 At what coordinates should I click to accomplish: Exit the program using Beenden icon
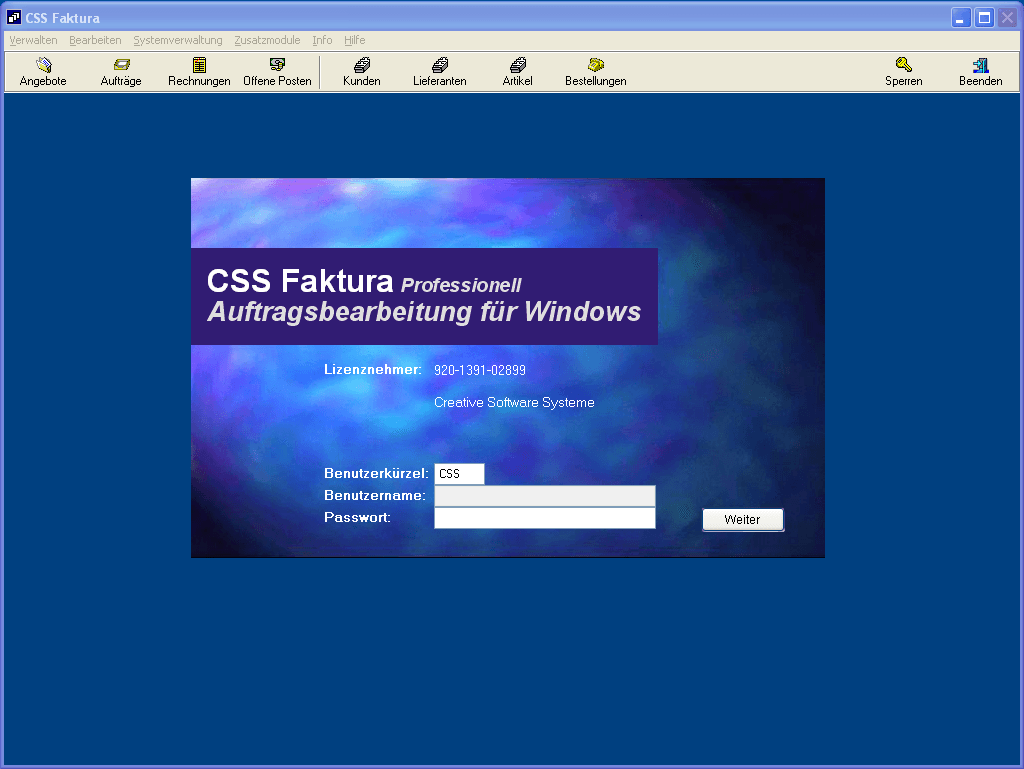pyautogui.click(x=980, y=72)
